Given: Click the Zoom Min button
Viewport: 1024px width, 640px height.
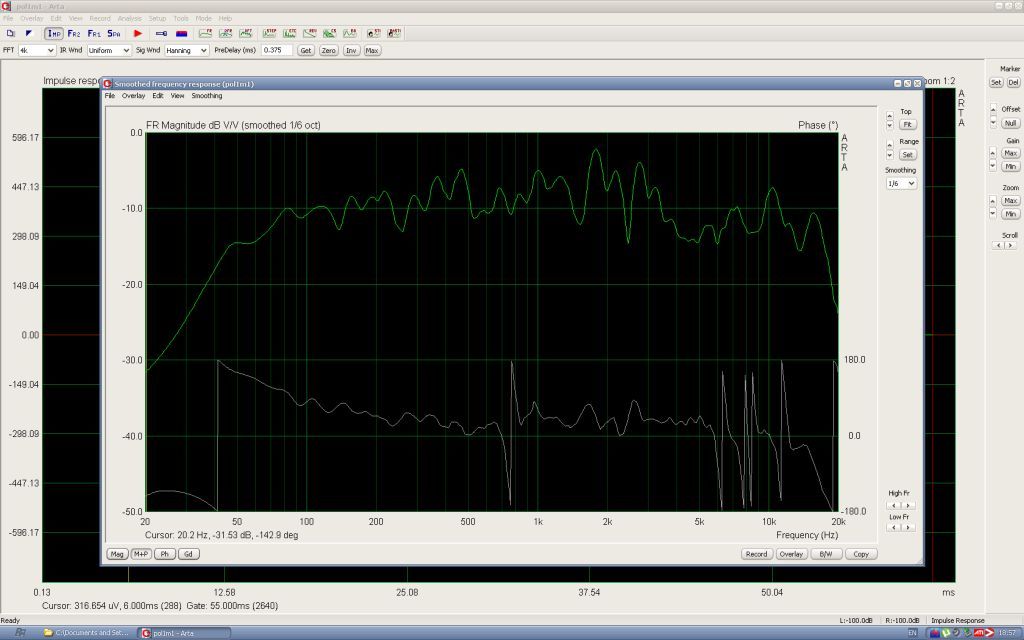Looking at the screenshot, I should pos(1010,214).
